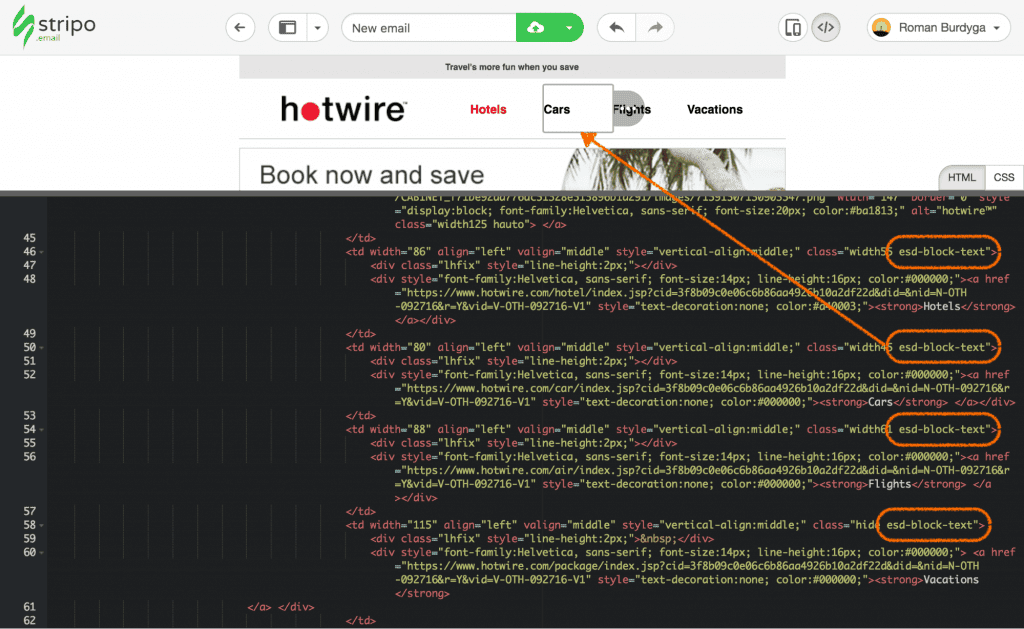The width and height of the screenshot is (1024, 629).
Task: Expand the layout view dropdown arrow
Action: [317, 28]
